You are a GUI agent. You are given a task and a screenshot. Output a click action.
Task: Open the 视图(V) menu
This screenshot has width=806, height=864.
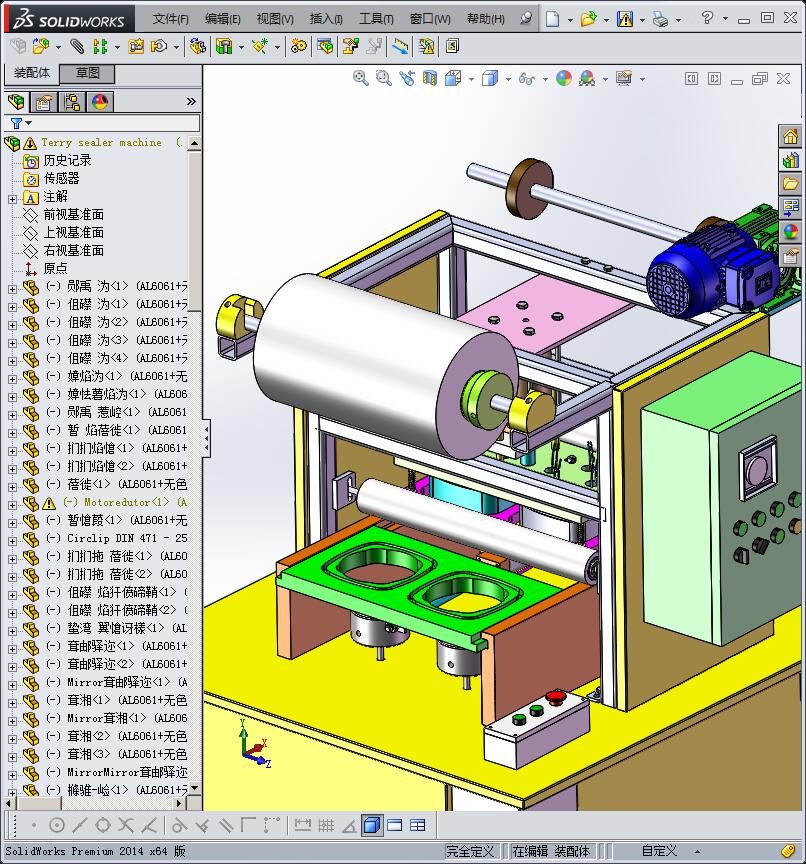tap(275, 19)
